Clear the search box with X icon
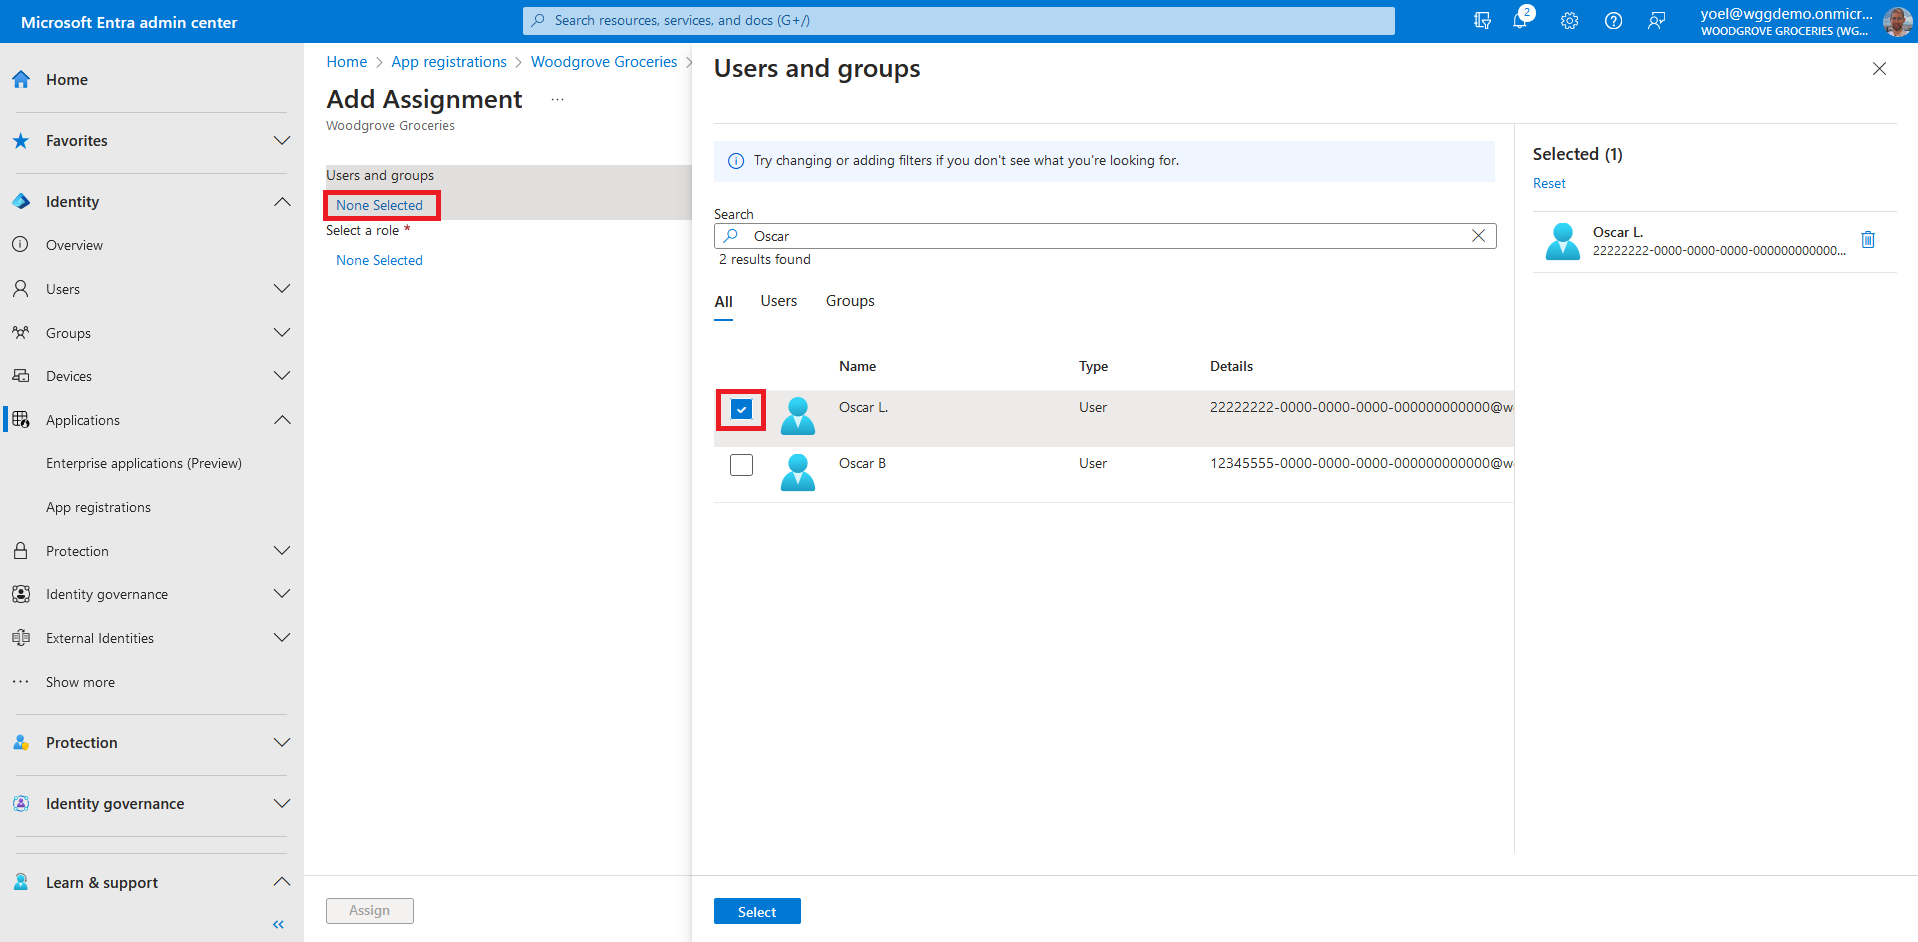 (x=1478, y=236)
